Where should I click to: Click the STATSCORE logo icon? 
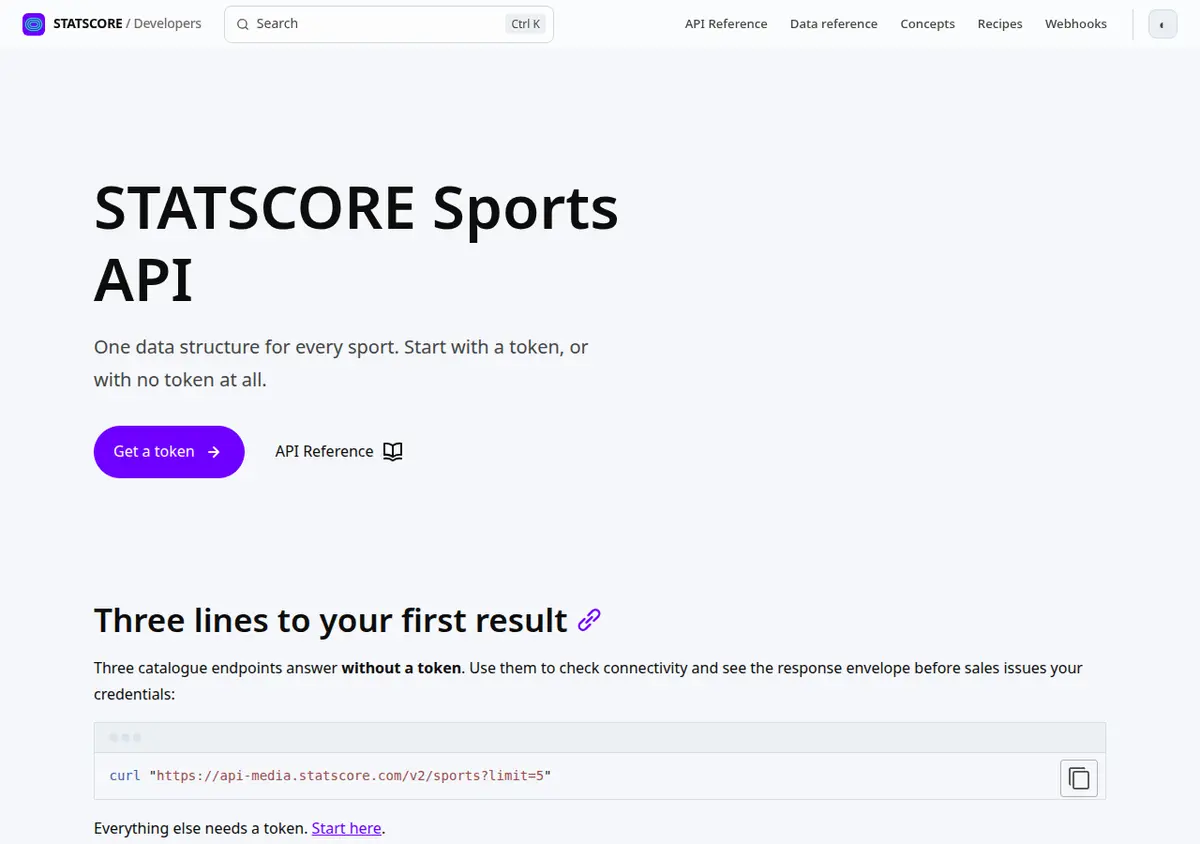click(34, 24)
